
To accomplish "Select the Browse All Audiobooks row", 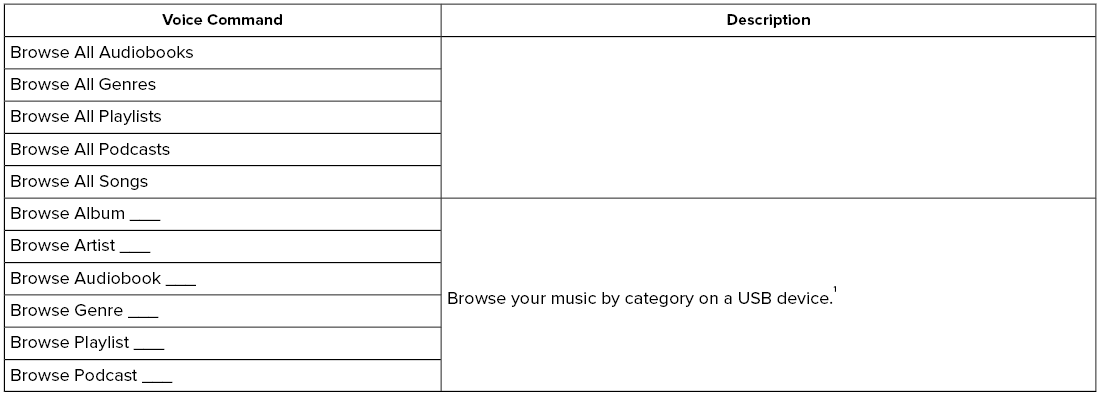I will point(222,53).
